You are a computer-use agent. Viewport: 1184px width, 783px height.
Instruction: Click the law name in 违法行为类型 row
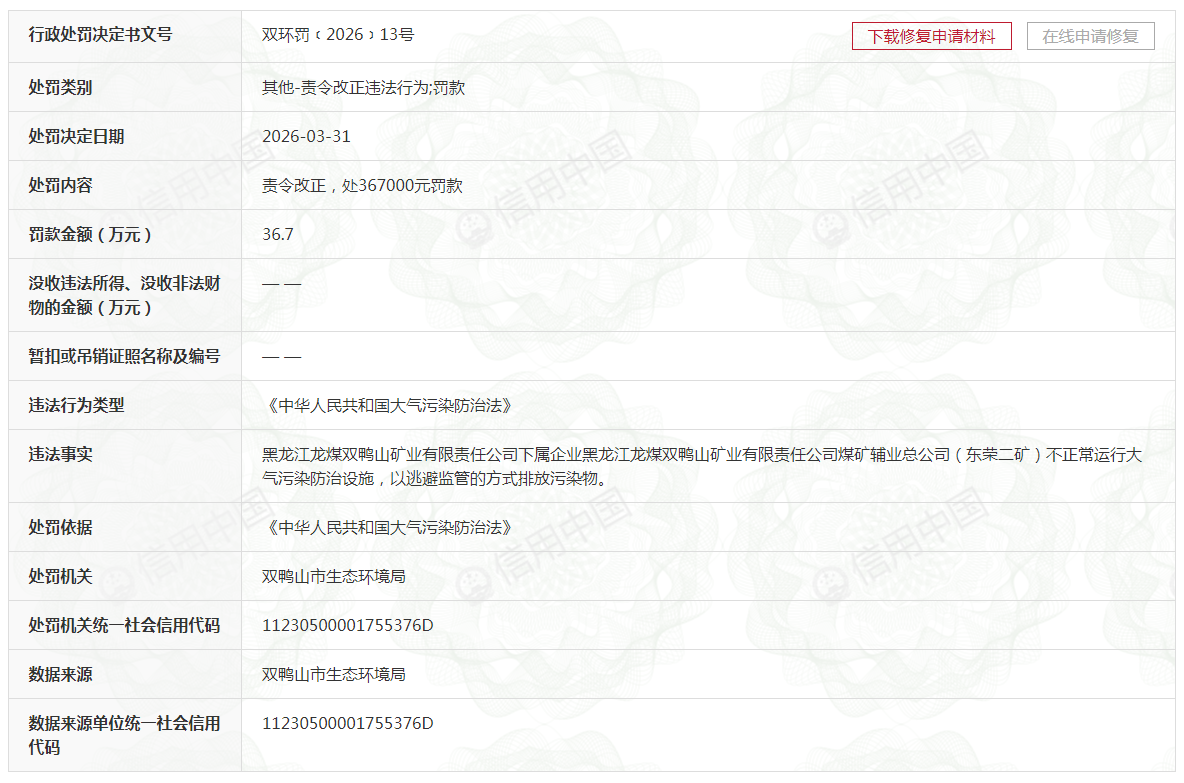[390, 405]
